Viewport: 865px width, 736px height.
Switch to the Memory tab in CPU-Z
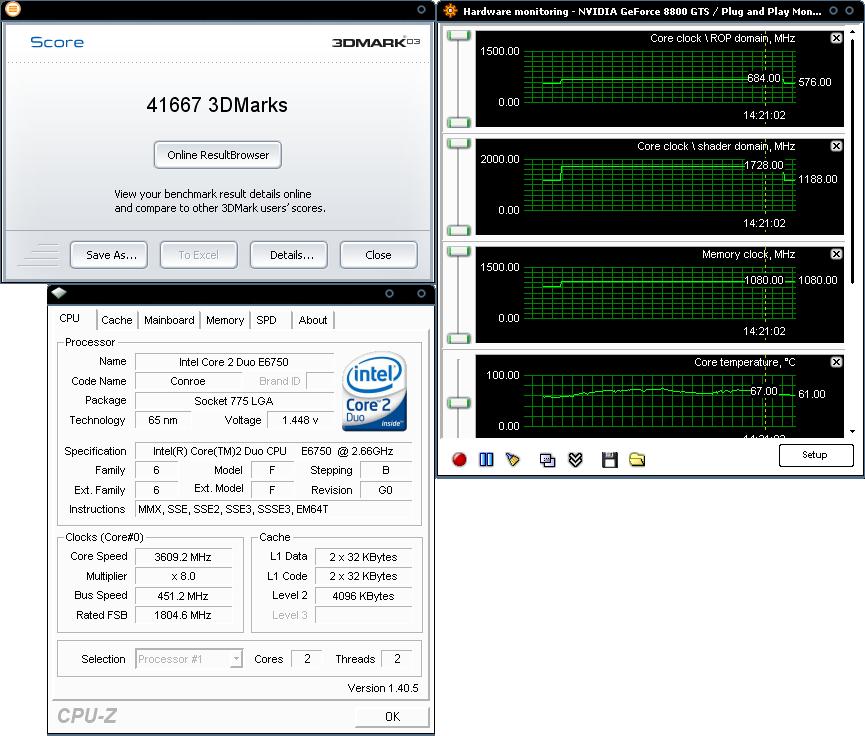coord(225,320)
